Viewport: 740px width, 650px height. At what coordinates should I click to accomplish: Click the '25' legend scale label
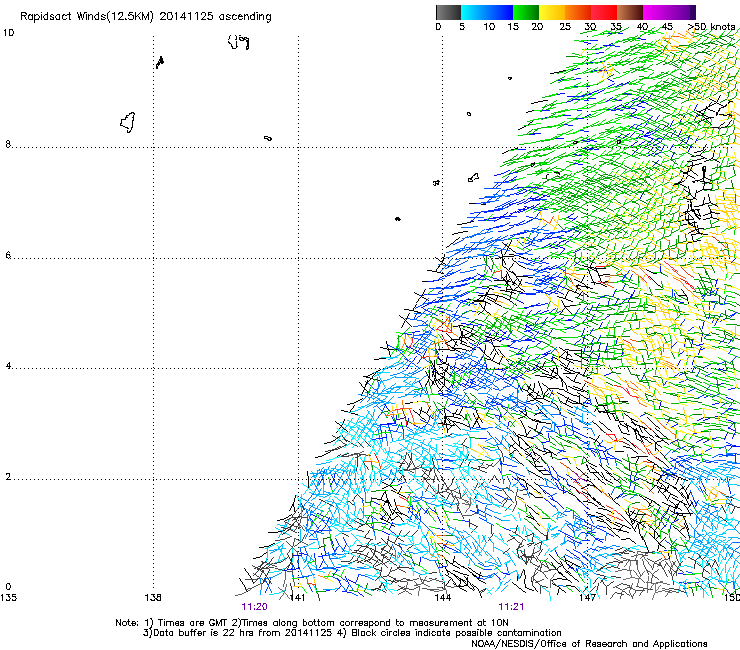565,27
